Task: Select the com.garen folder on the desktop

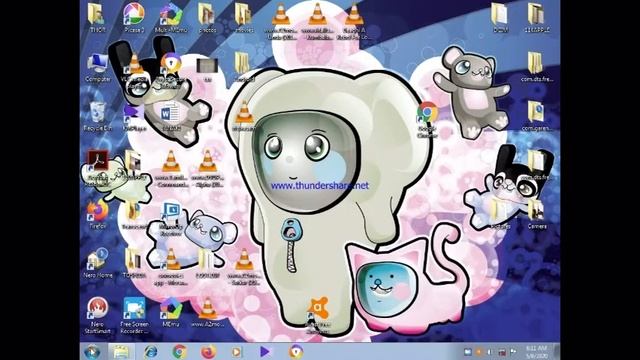Action: click(537, 116)
